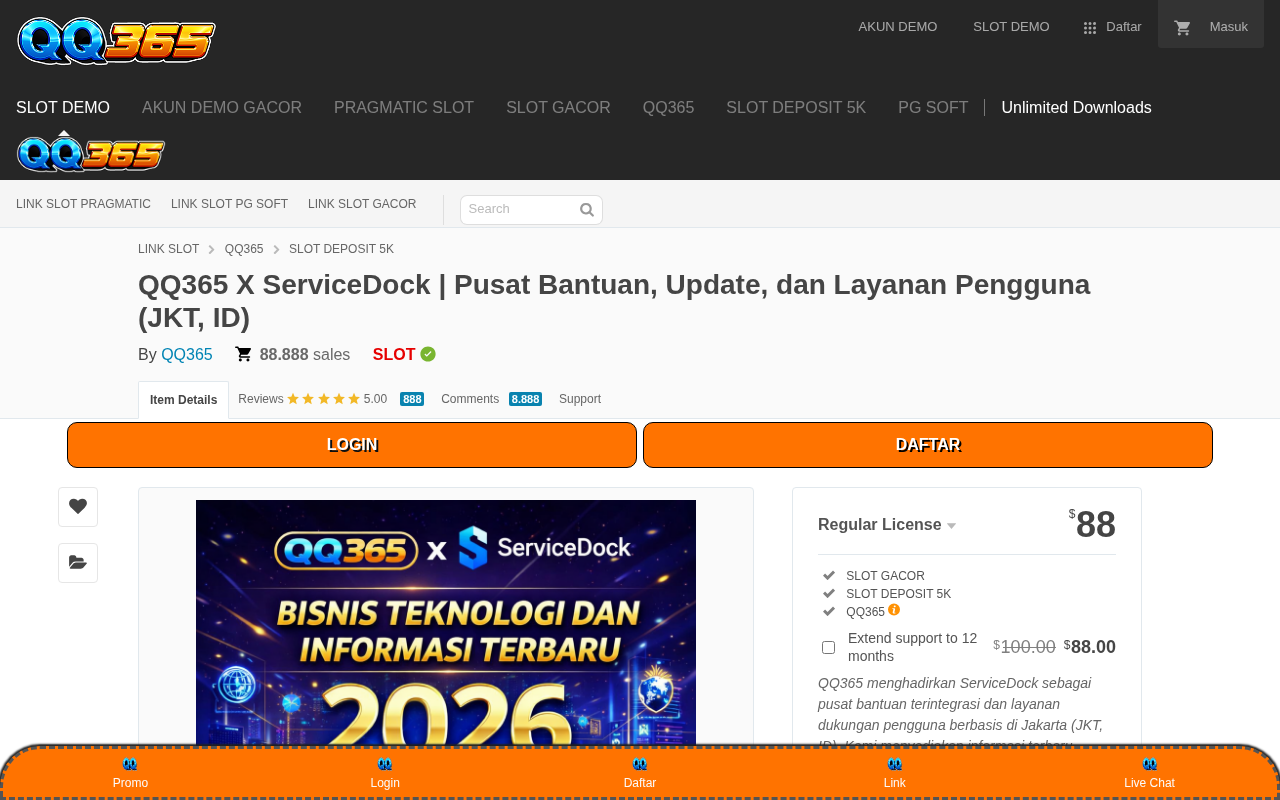The image size is (1280, 800).
Task: Click the QQ365 logo at top left
Action: [116, 41]
